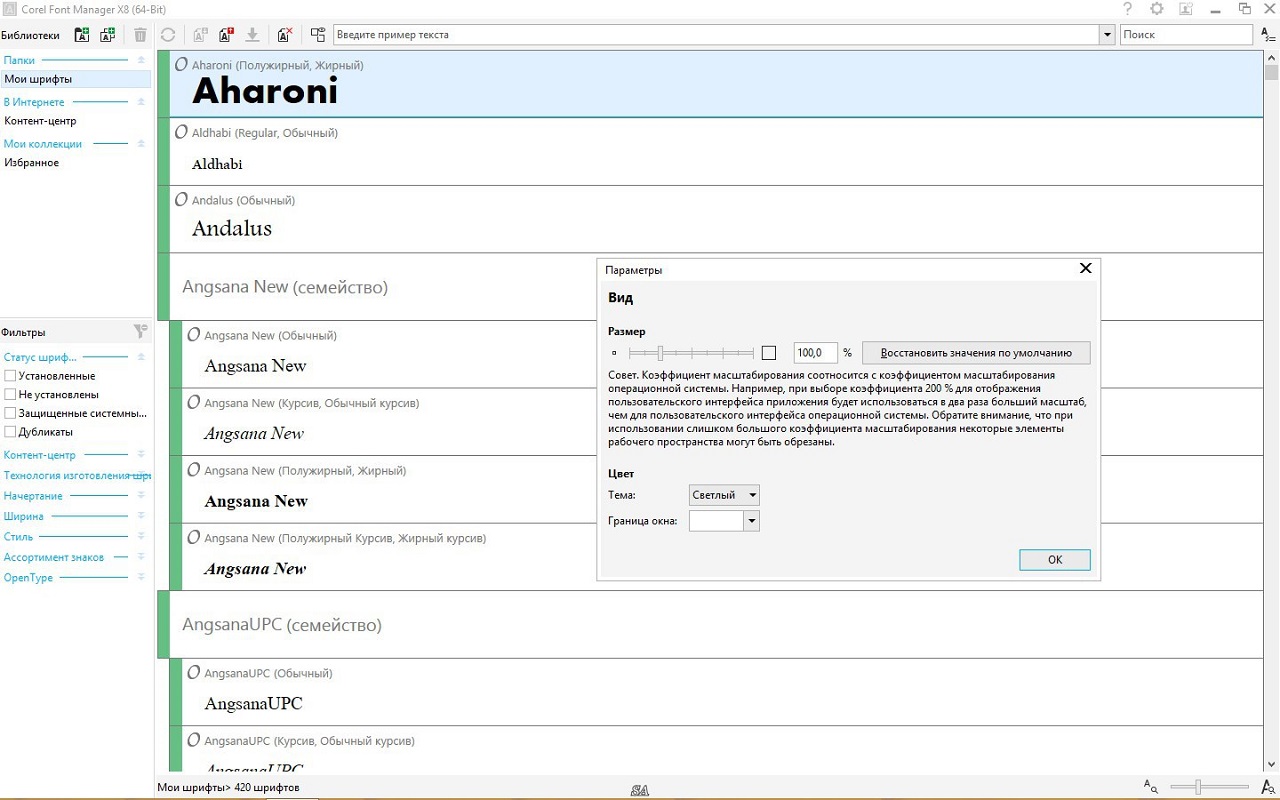Screen dimensions: 1280x800
Task: Click the font list view icon beside search
Action: click(x=1268, y=35)
